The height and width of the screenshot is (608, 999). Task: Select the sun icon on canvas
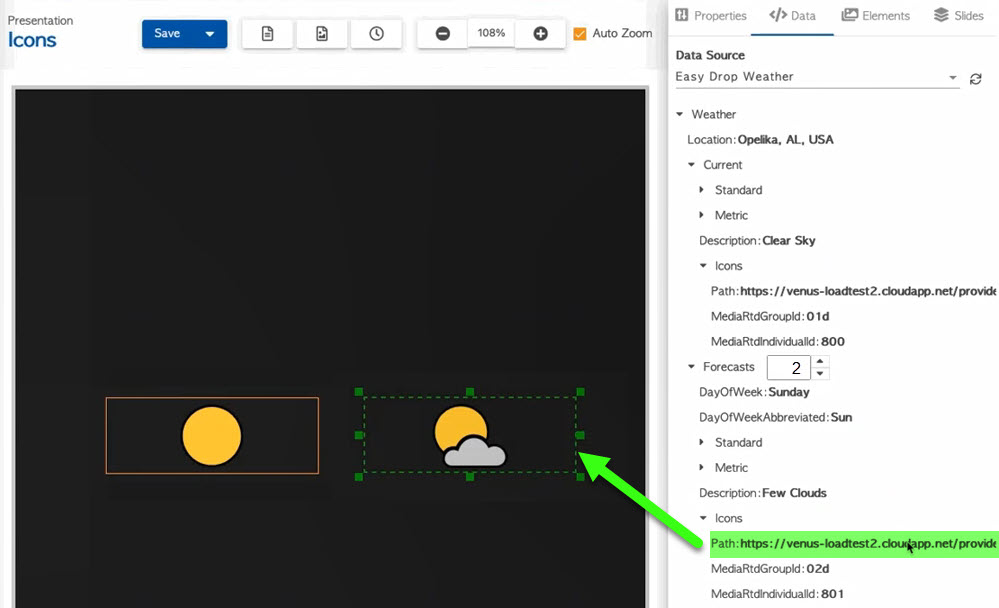212,436
